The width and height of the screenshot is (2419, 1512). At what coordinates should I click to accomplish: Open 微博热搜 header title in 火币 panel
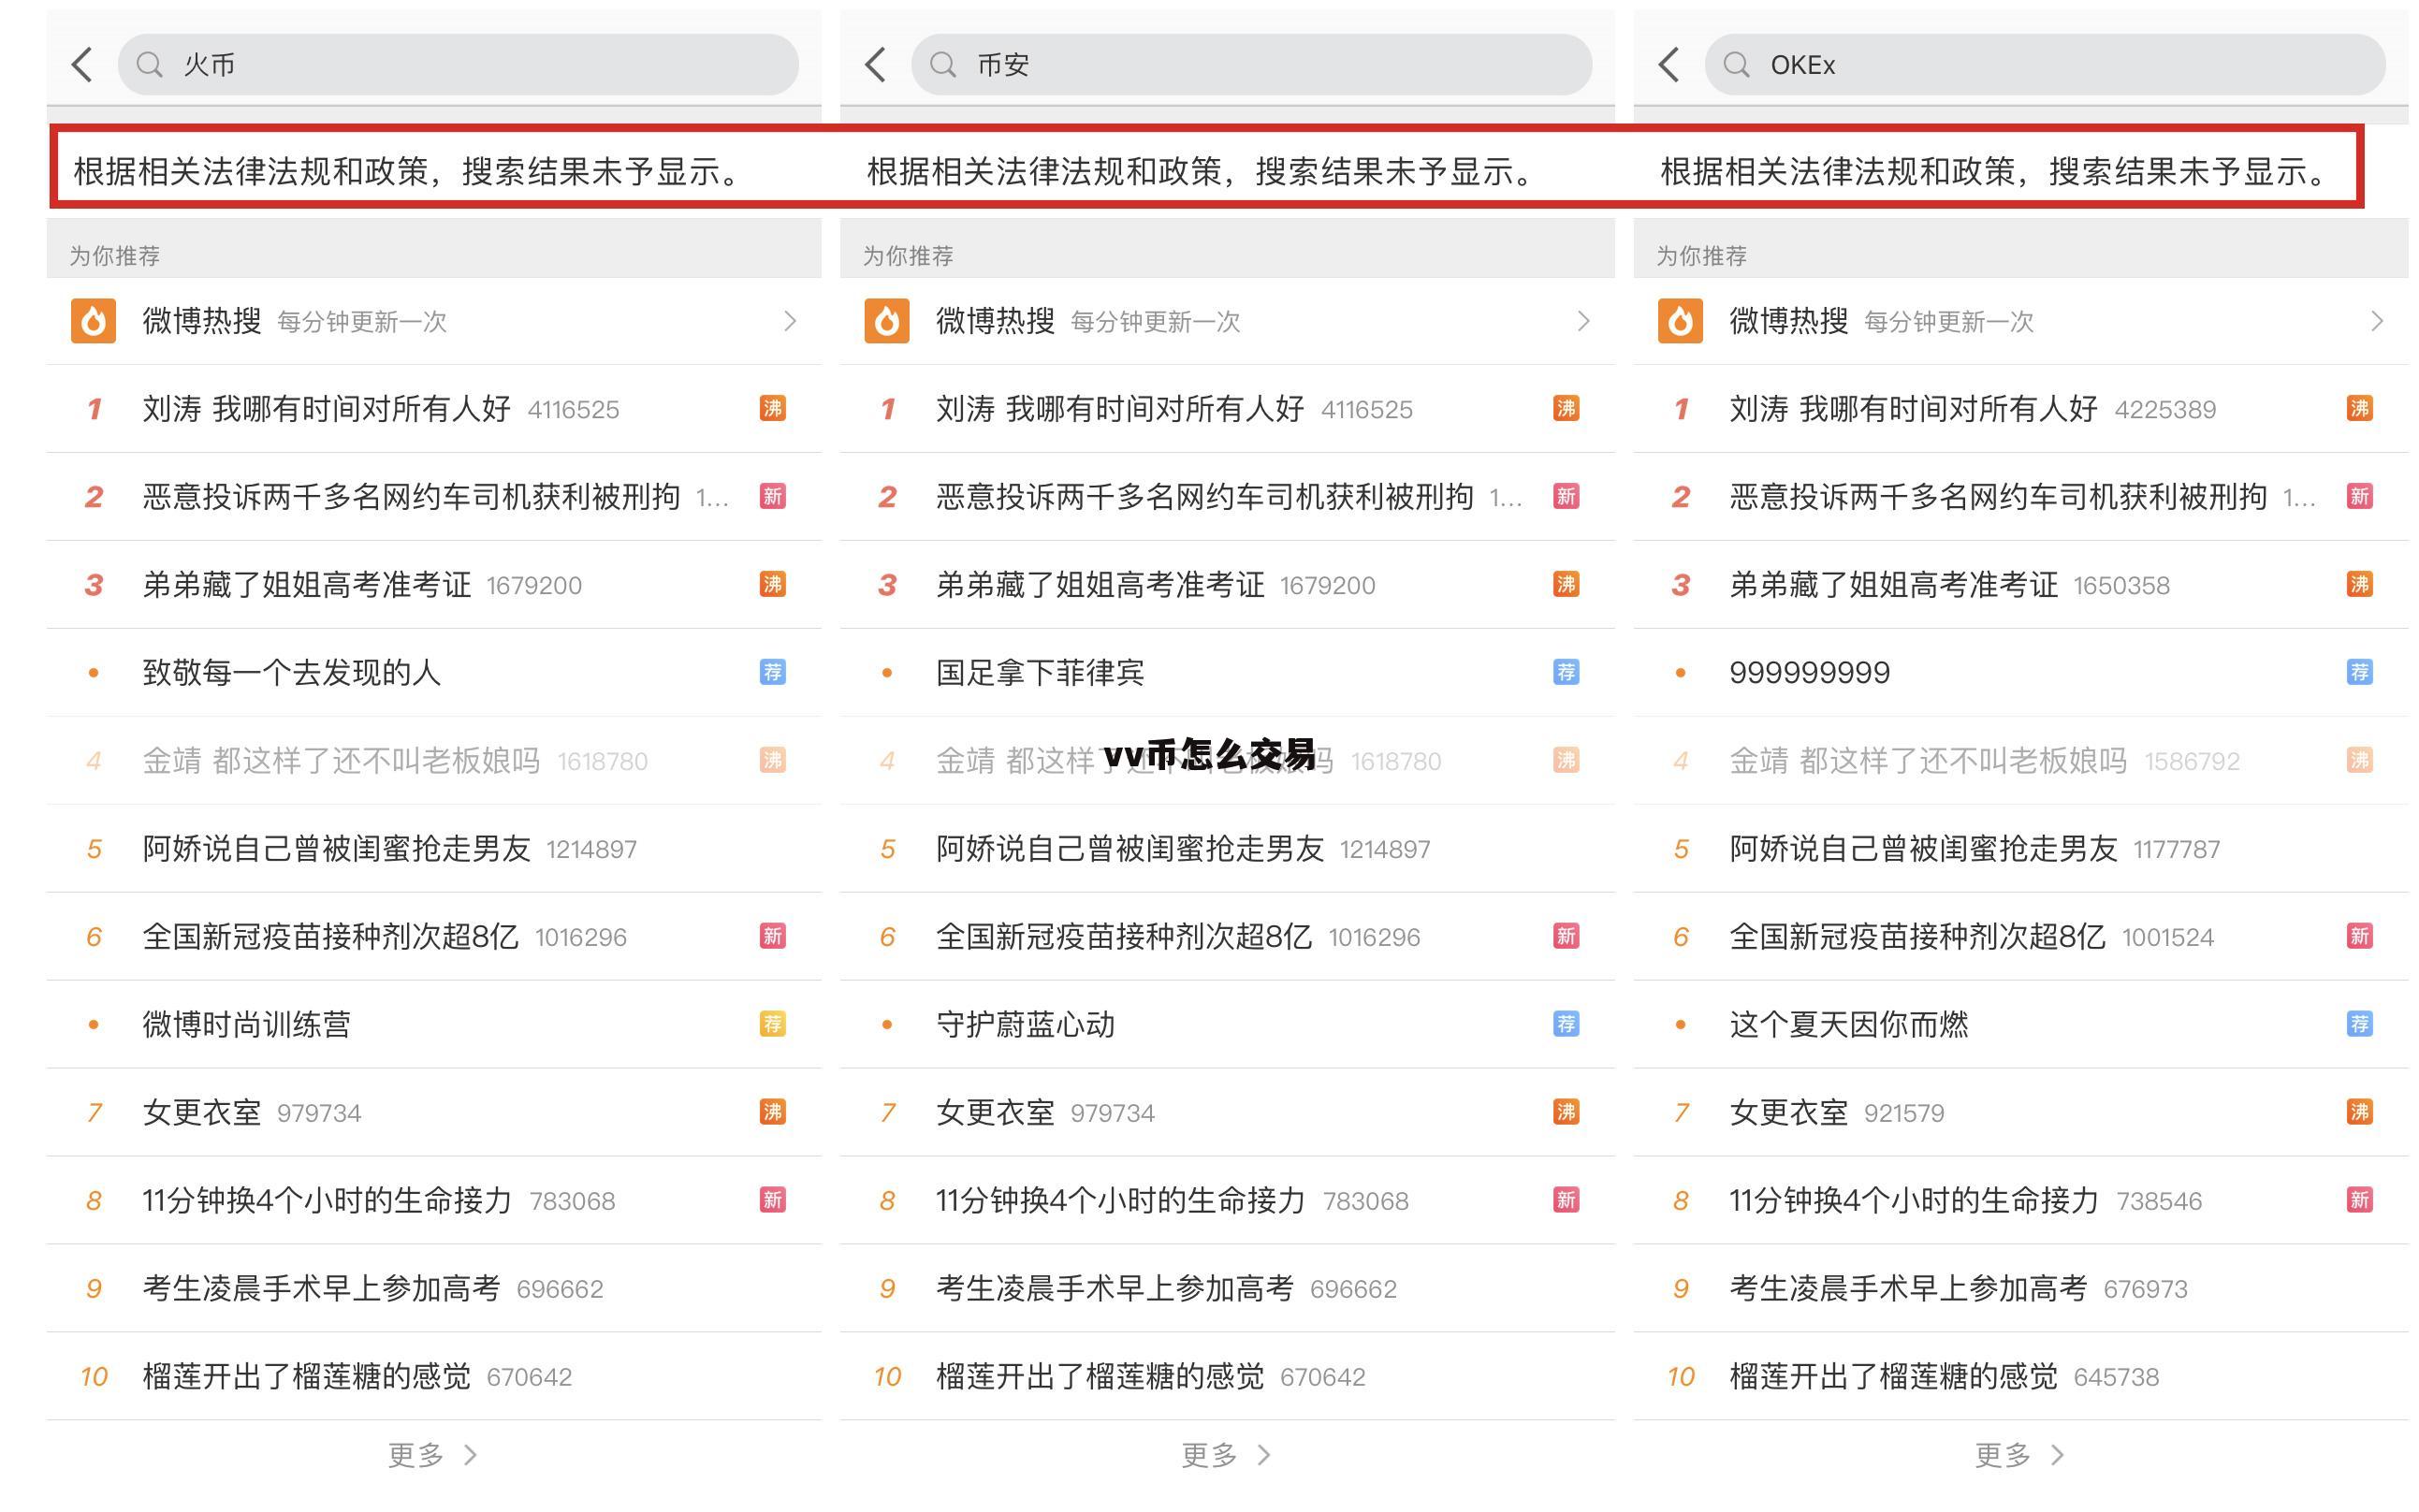202,321
